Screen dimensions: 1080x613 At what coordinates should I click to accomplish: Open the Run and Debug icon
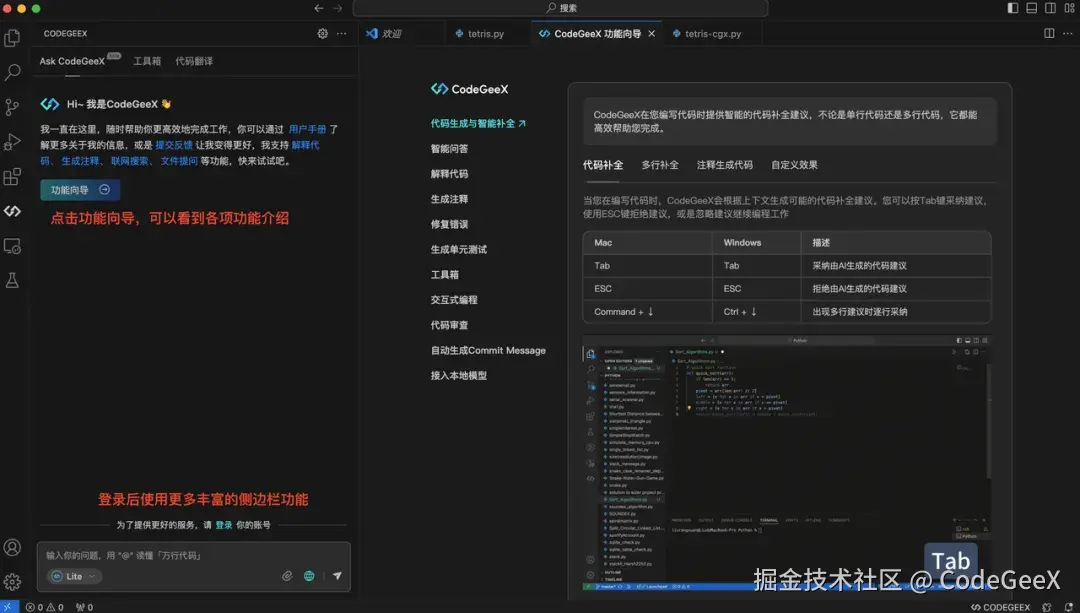coord(13,140)
